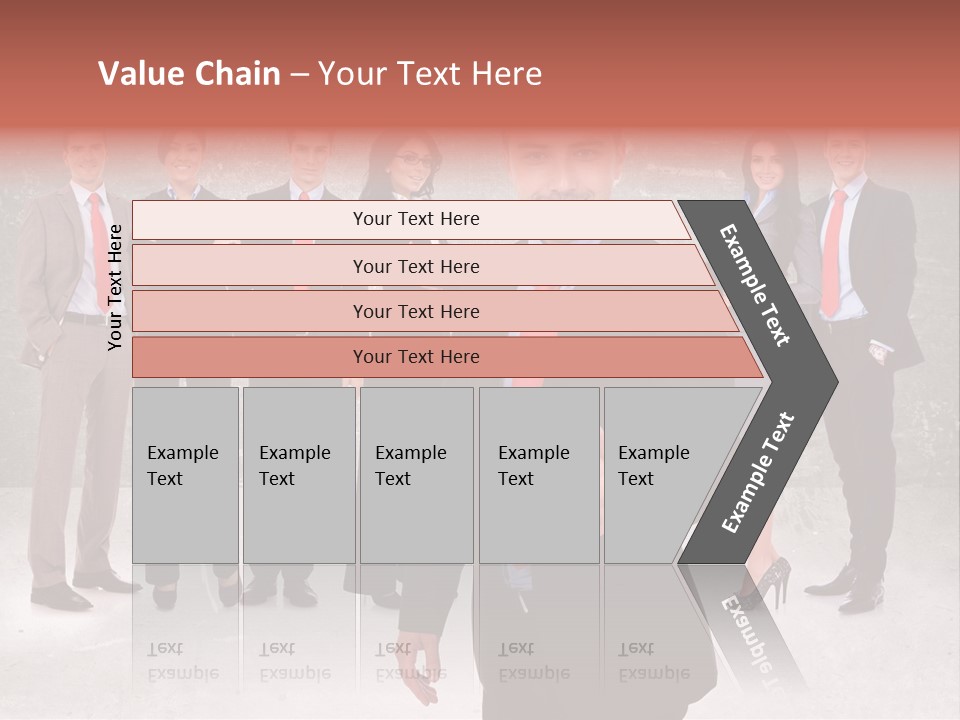Image resolution: width=960 pixels, height=720 pixels.
Task: Select the second 'Your Text Here' bar
Action: tap(415, 266)
